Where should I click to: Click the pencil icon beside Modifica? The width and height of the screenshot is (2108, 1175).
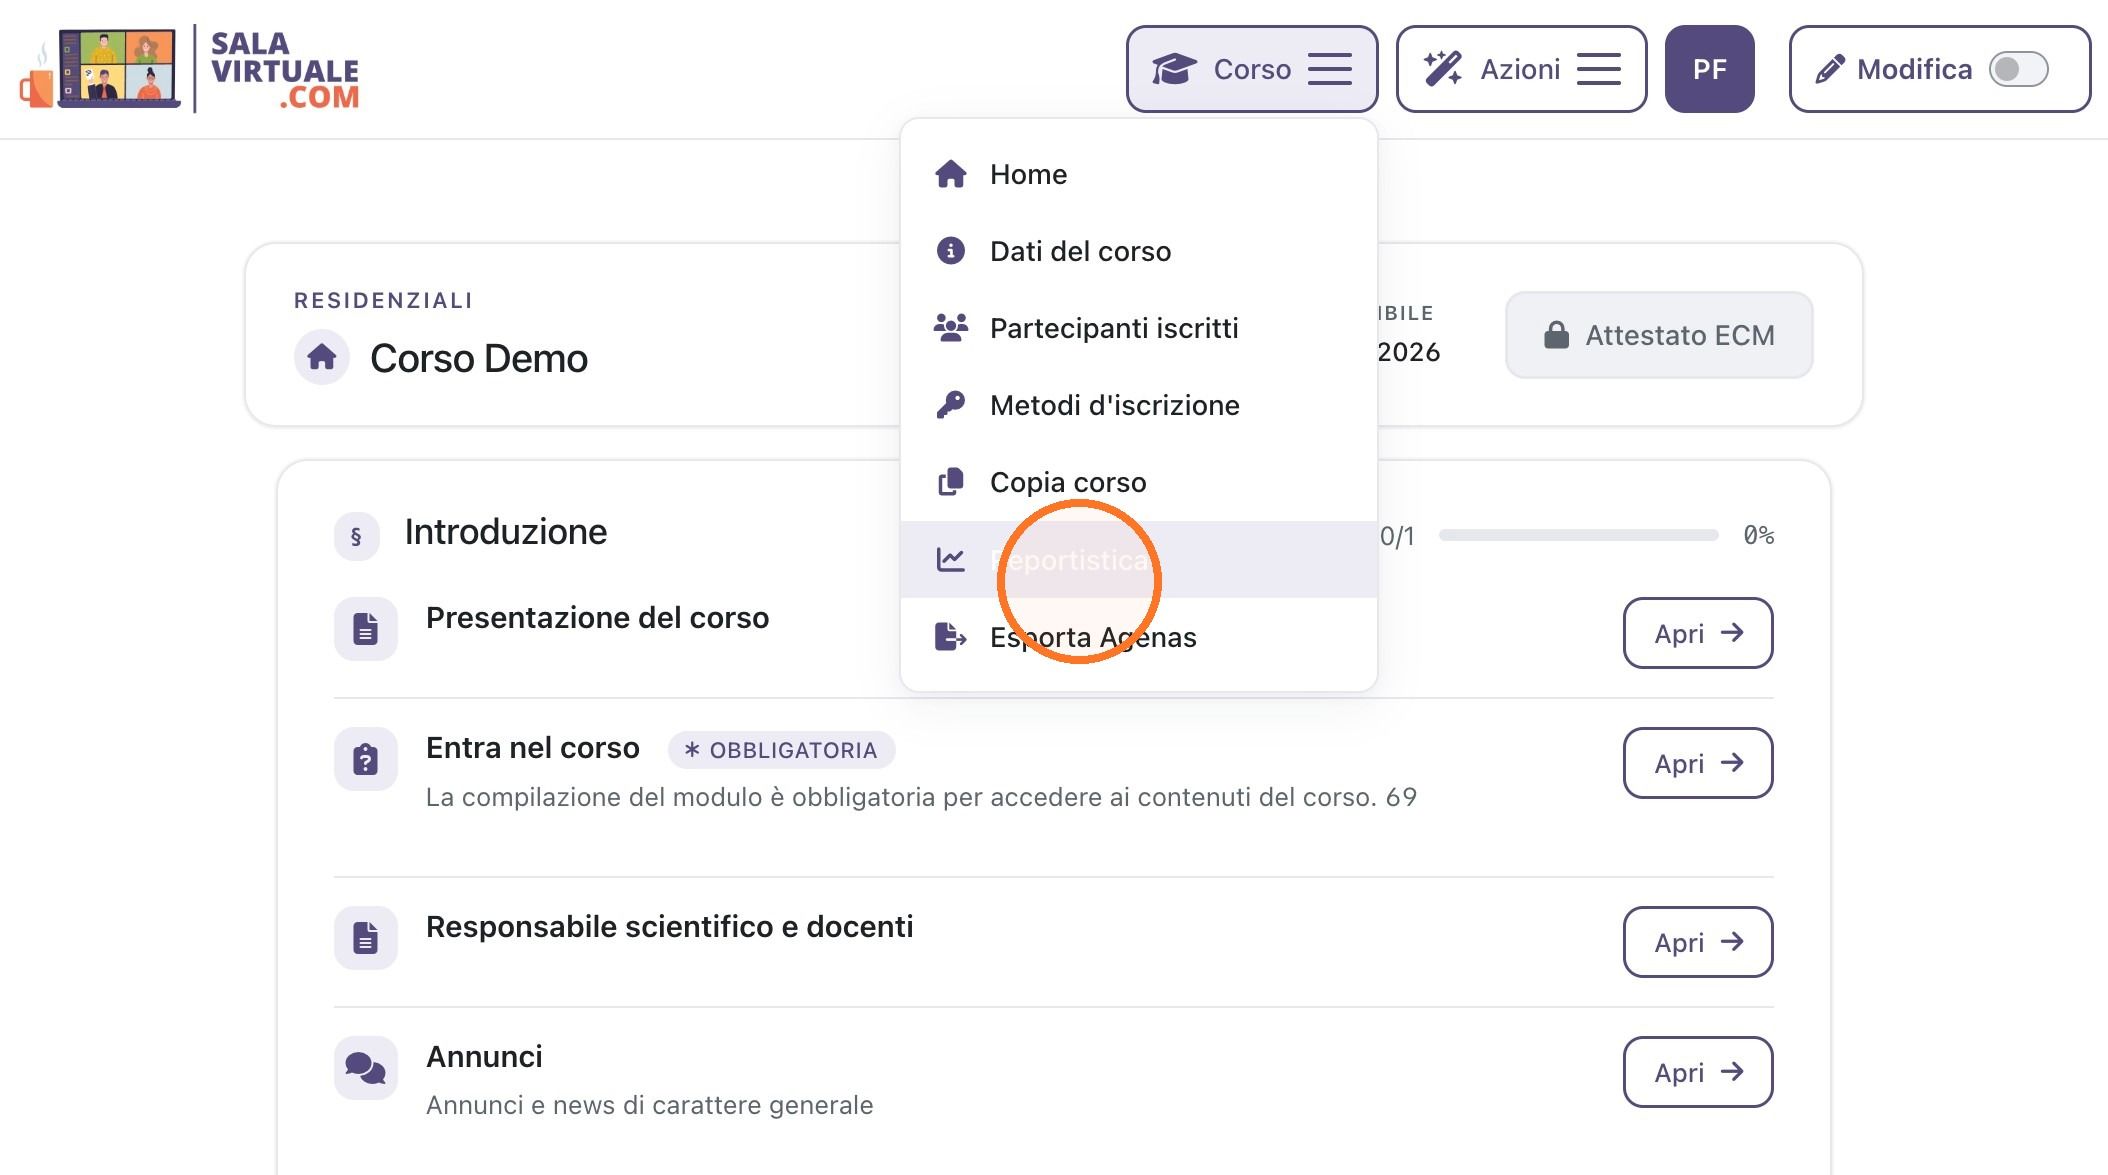point(1830,69)
